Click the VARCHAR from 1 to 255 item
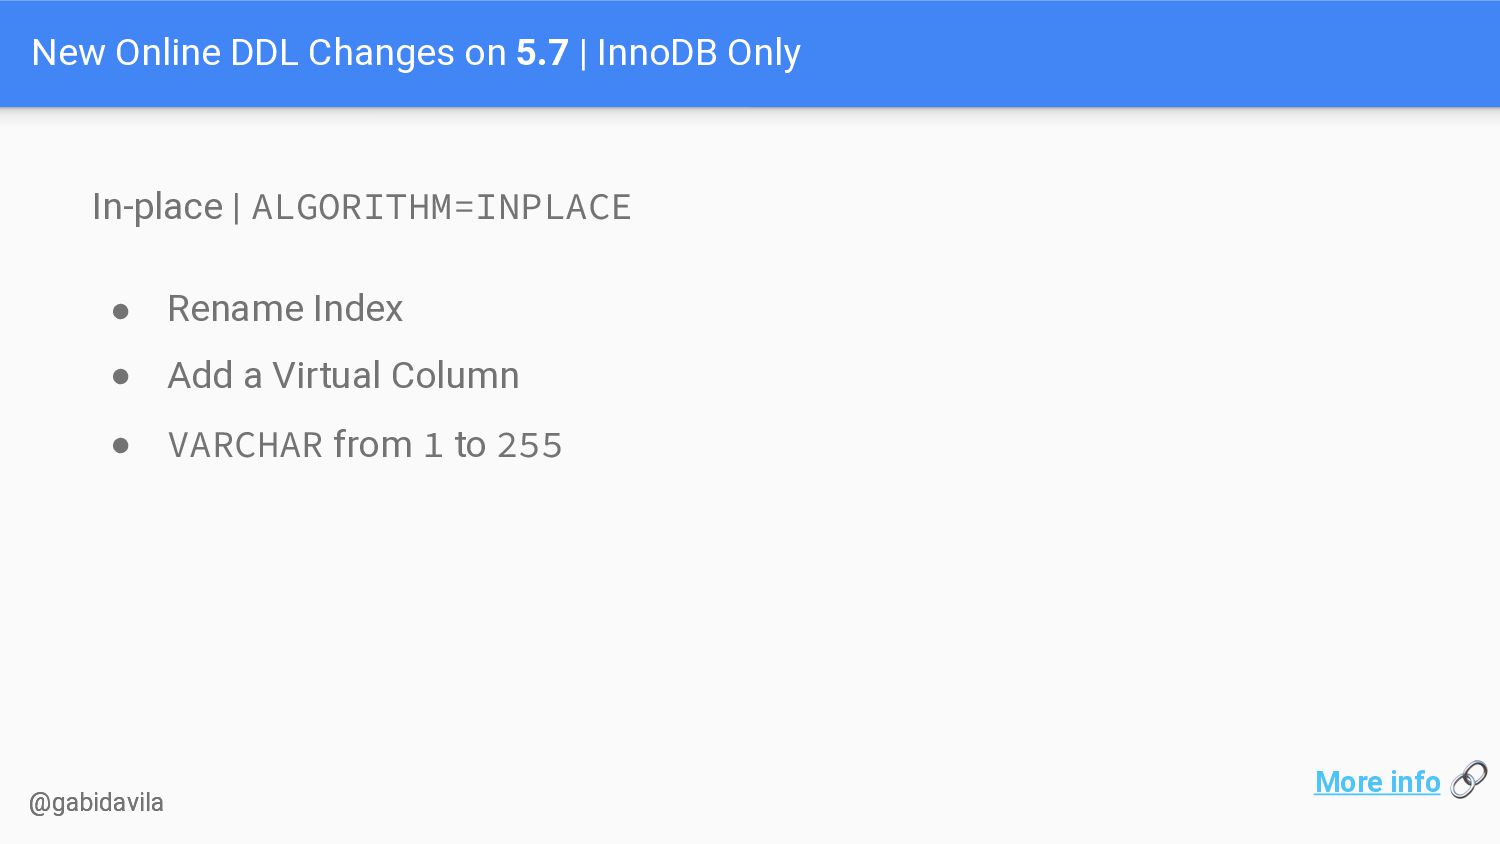The height and width of the screenshot is (844, 1500). (365, 445)
